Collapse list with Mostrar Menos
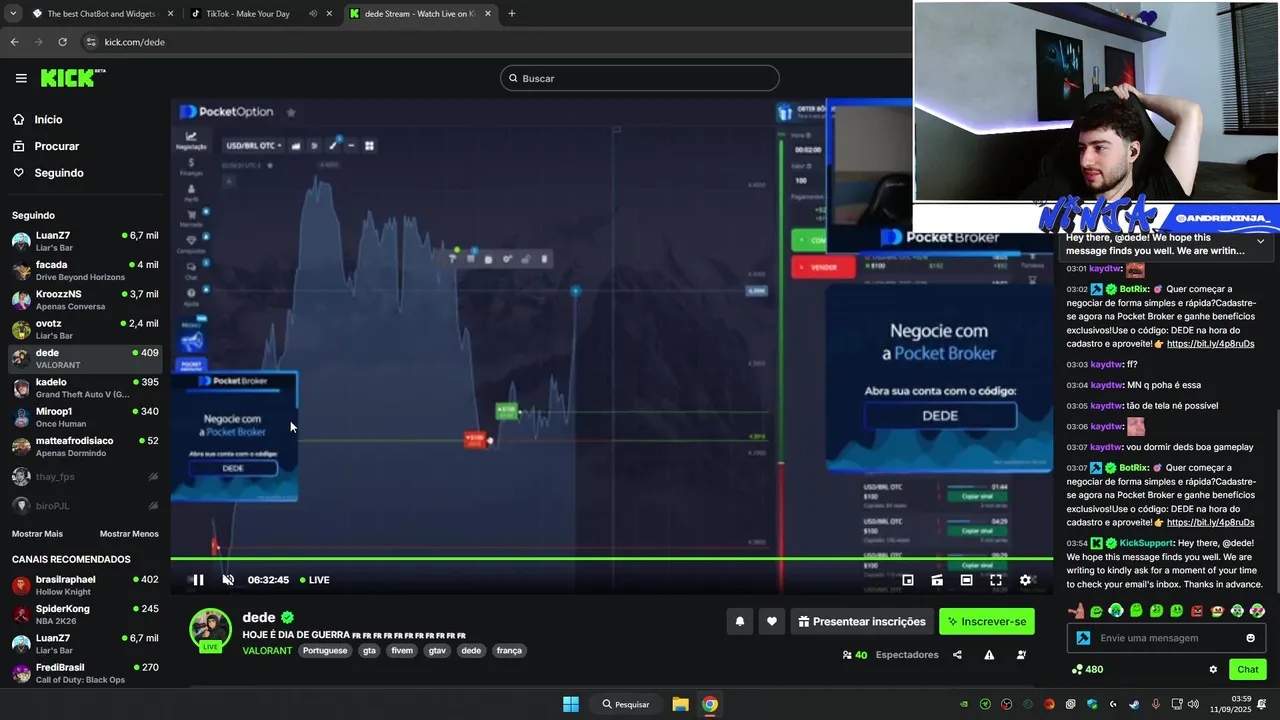Screen dimensions: 1280x720 coord(129,534)
